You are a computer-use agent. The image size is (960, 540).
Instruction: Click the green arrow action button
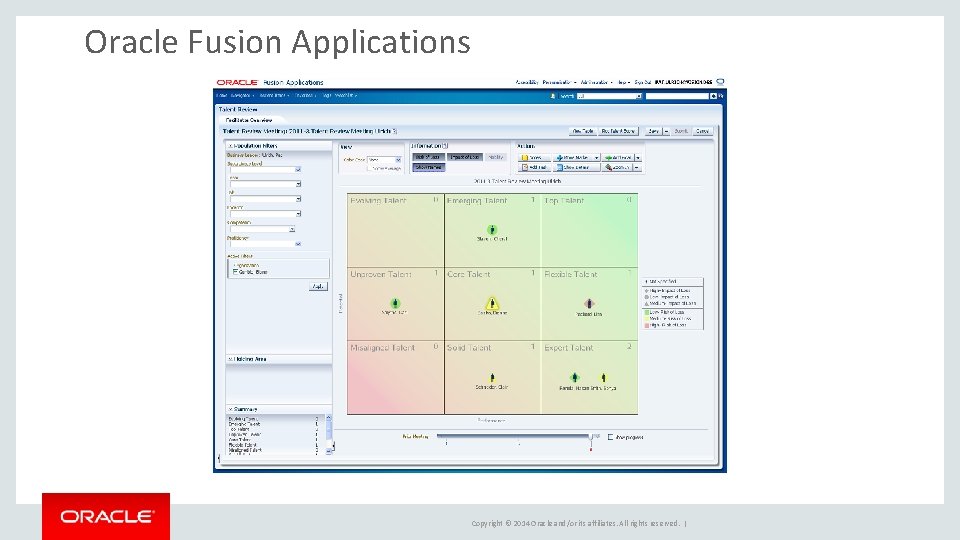618,157
